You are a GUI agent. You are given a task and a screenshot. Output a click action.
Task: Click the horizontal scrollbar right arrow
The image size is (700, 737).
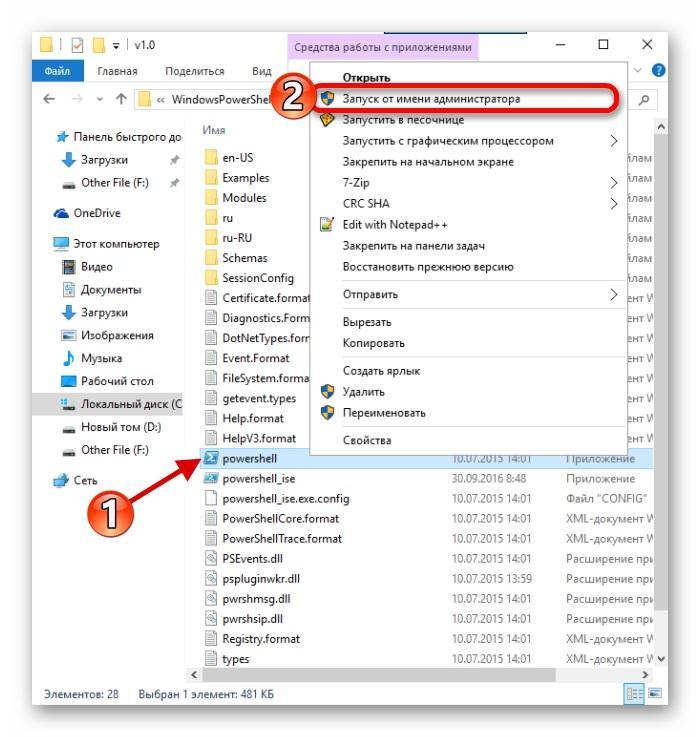coord(645,674)
